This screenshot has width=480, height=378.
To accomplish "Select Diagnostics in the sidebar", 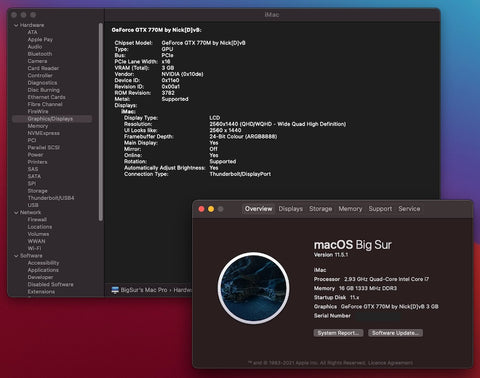I will click(42, 83).
